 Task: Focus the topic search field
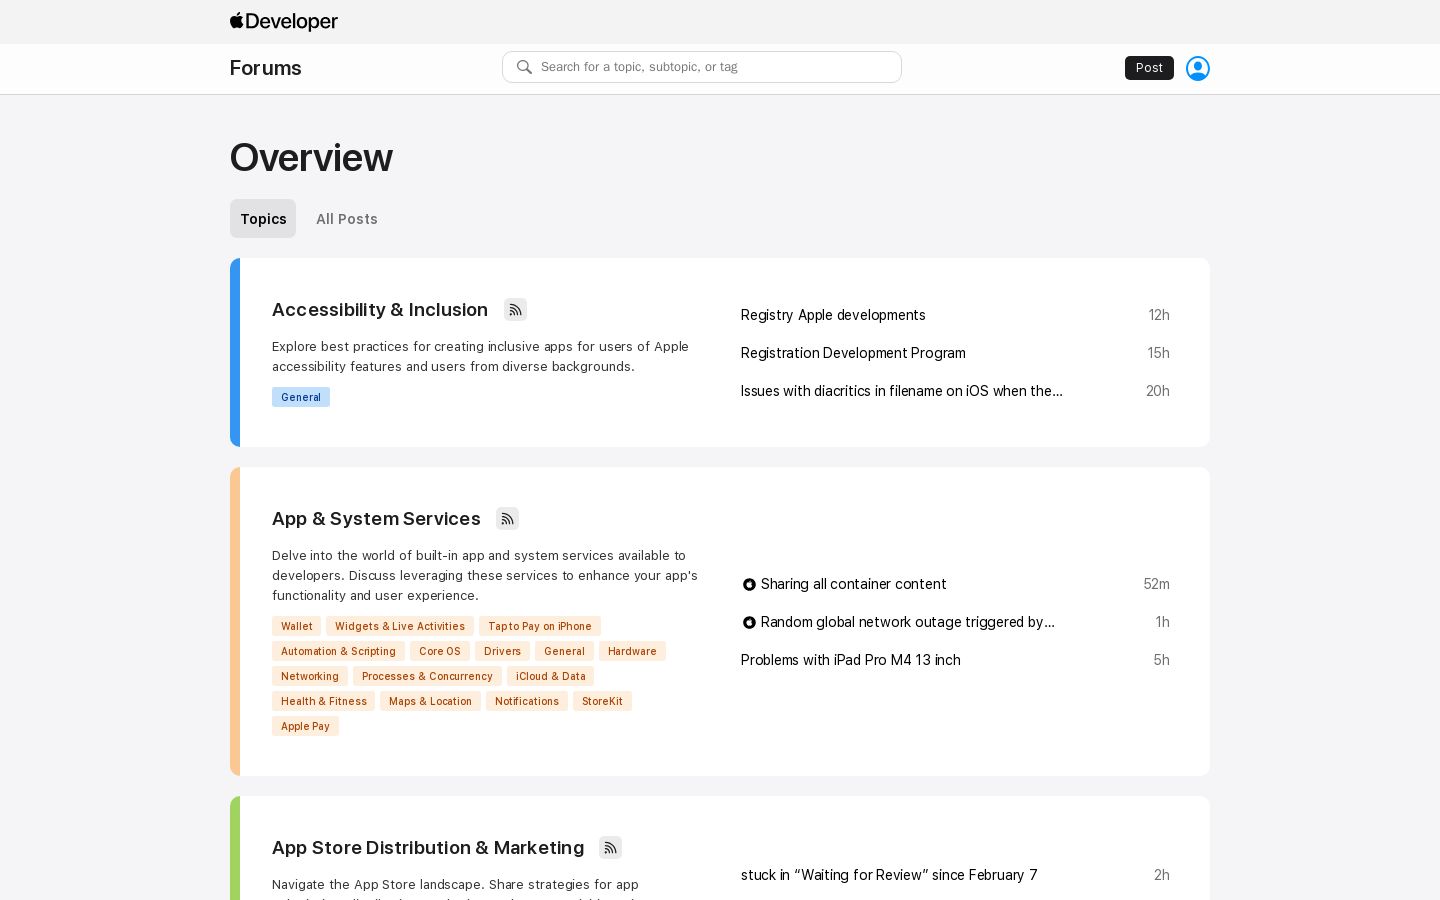pyautogui.click(x=702, y=67)
